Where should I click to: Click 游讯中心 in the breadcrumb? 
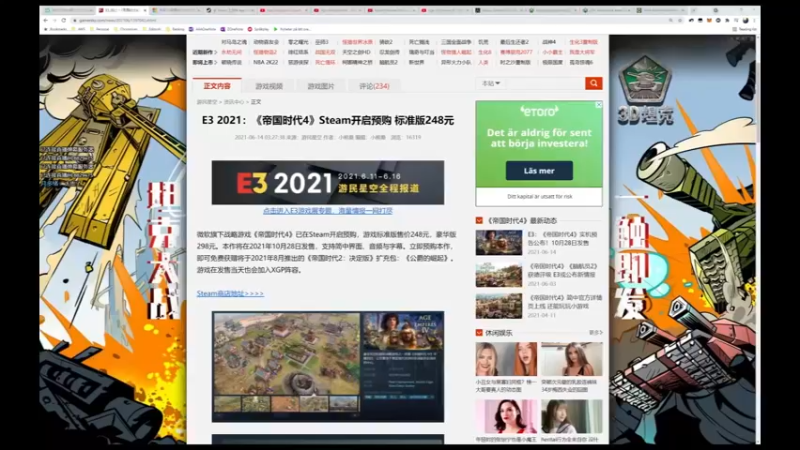coord(234,102)
